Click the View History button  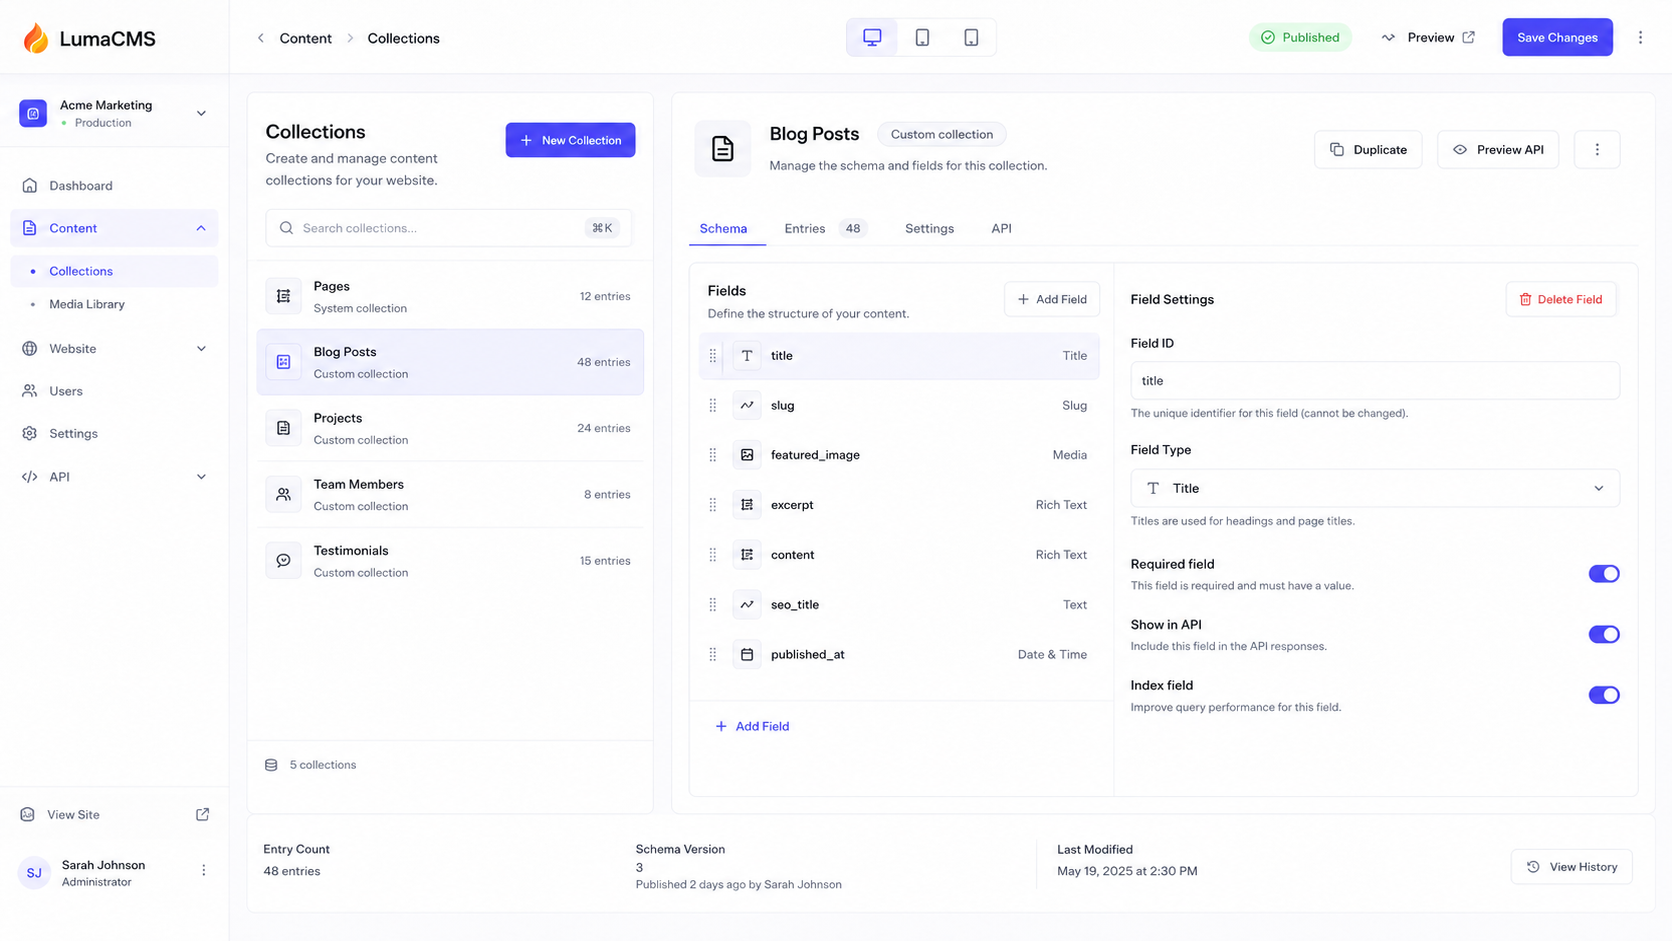pos(1572,867)
